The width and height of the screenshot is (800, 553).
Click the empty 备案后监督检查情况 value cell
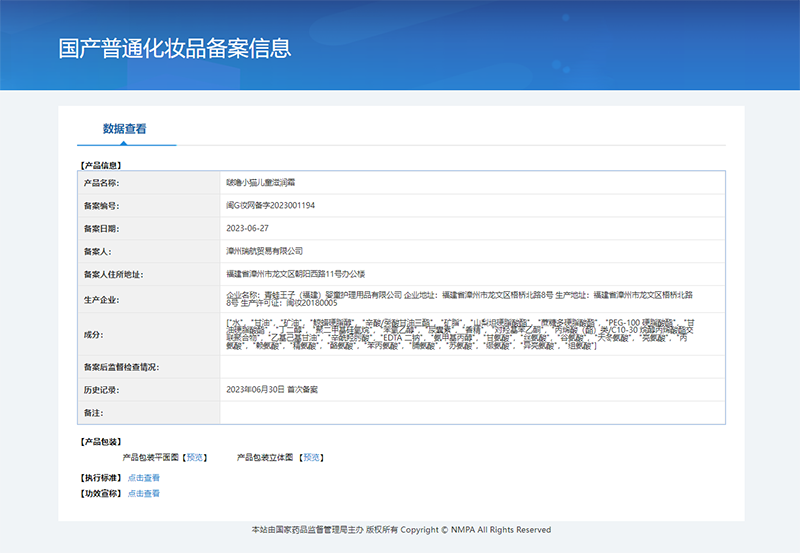click(472, 367)
